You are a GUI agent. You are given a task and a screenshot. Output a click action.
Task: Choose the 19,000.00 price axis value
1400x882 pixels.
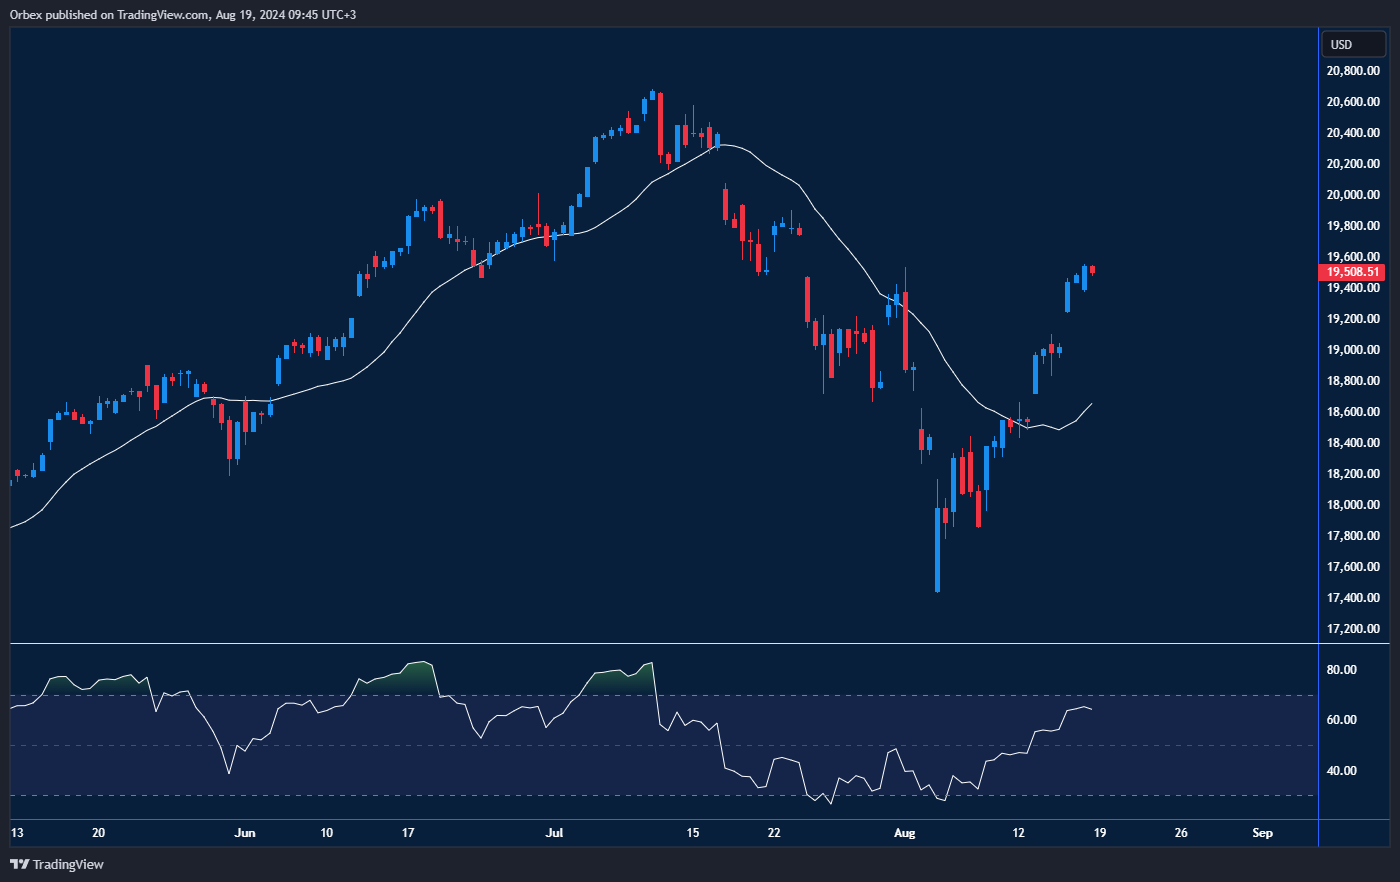pos(1353,350)
